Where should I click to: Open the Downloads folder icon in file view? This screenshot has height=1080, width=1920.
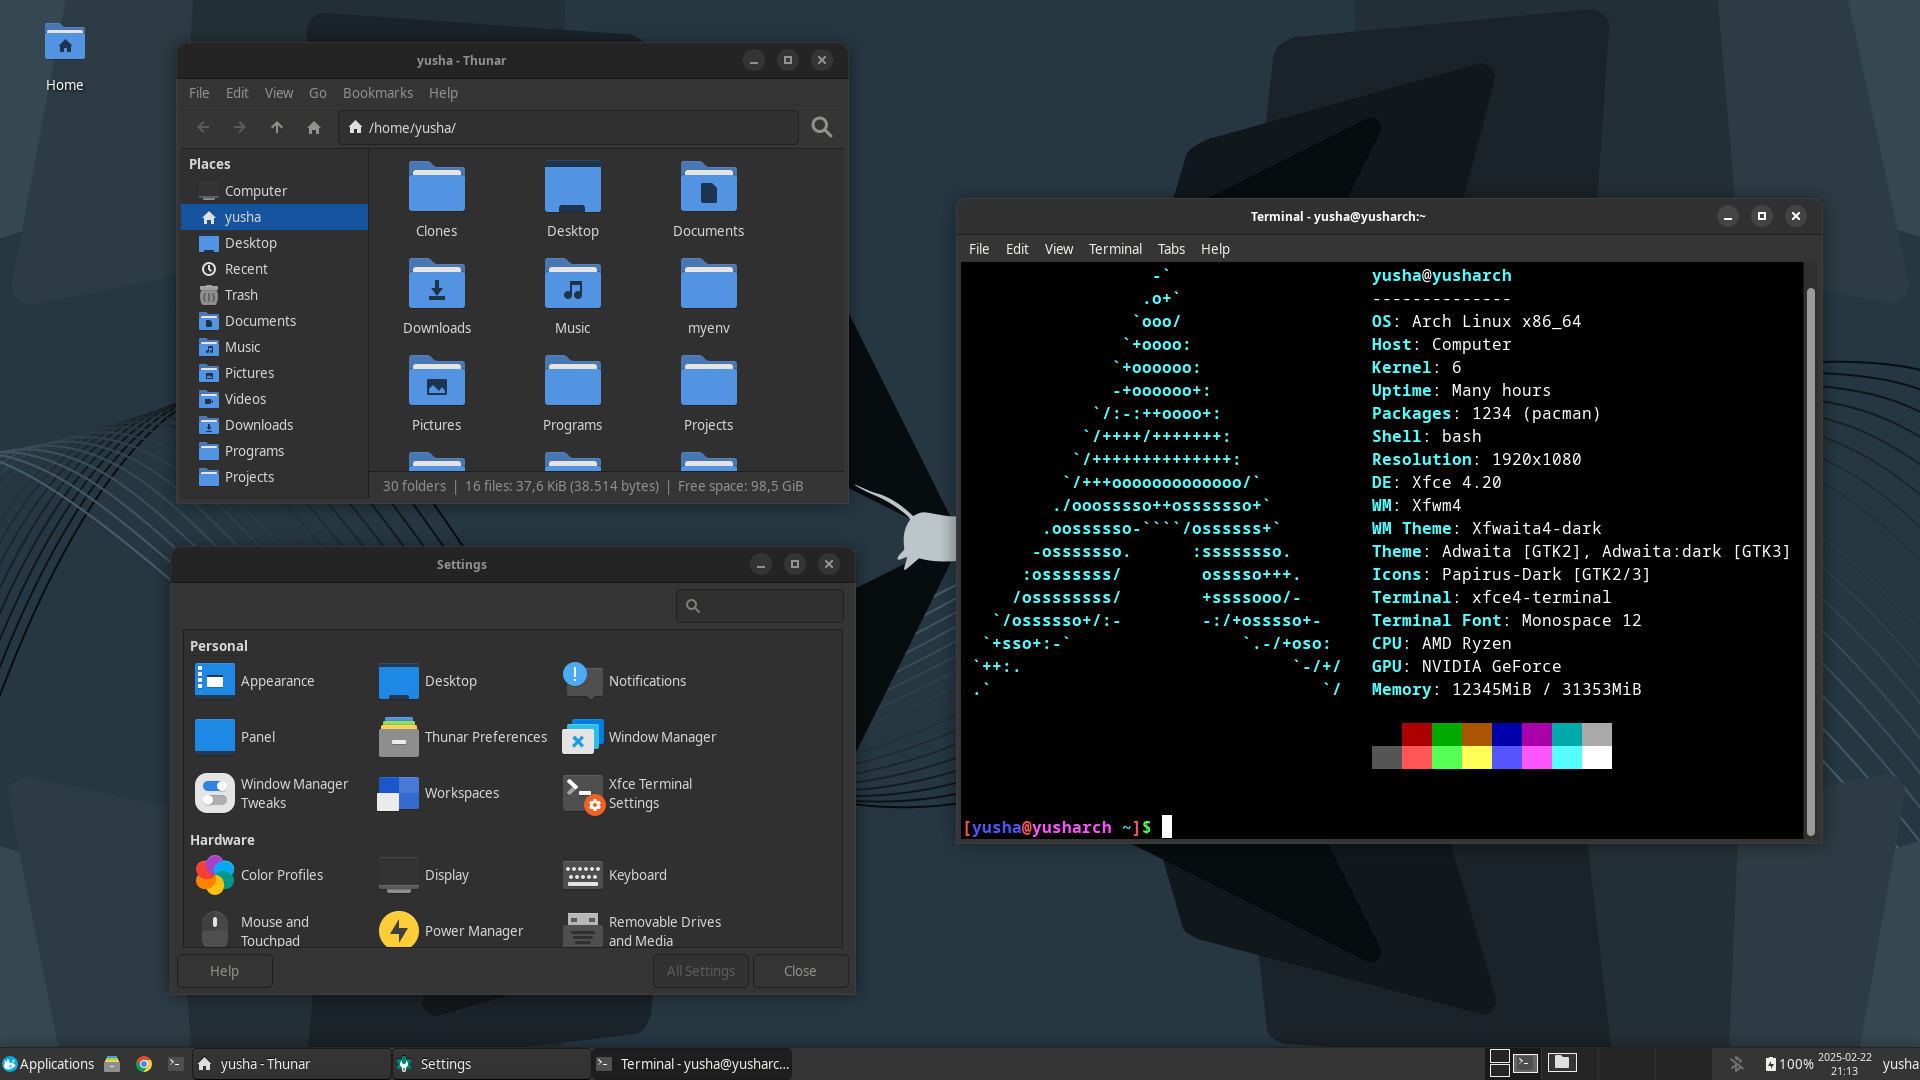[x=437, y=296]
